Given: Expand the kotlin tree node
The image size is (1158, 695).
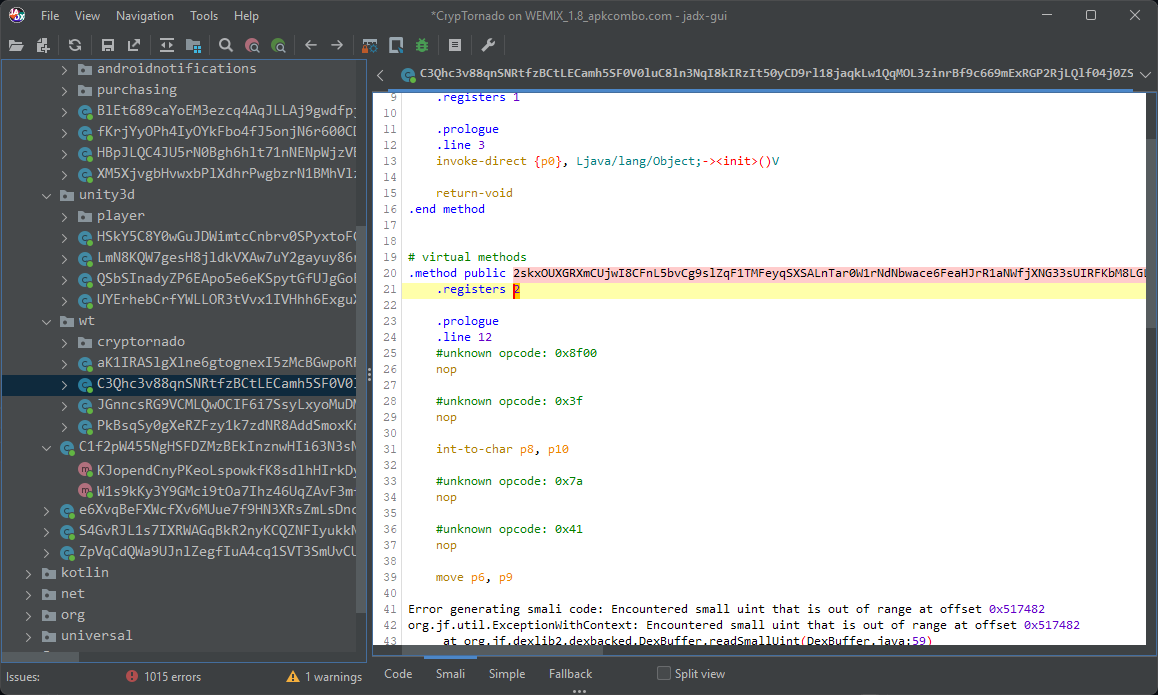Looking at the screenshot, I should pyautogui.click(x=27, y=572).
